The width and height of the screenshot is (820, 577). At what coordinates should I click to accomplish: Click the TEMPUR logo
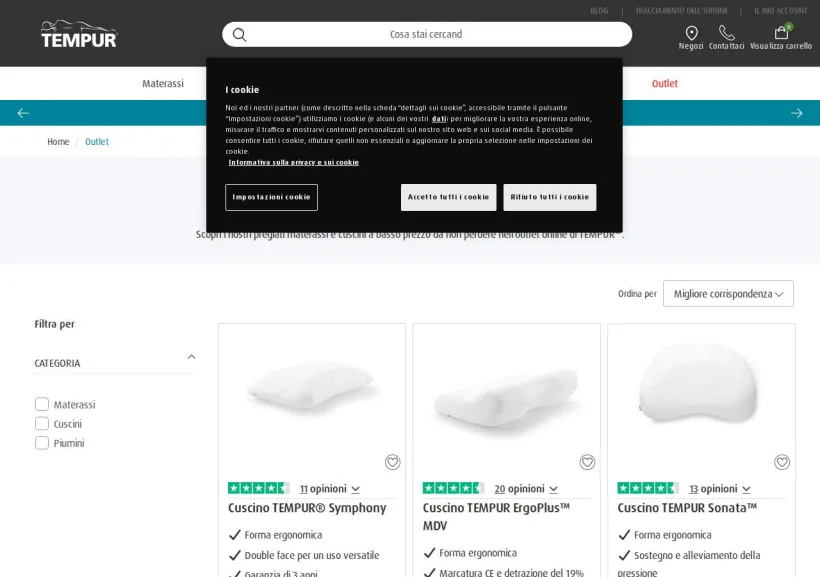pyautogui.click(x=79, y=35)
